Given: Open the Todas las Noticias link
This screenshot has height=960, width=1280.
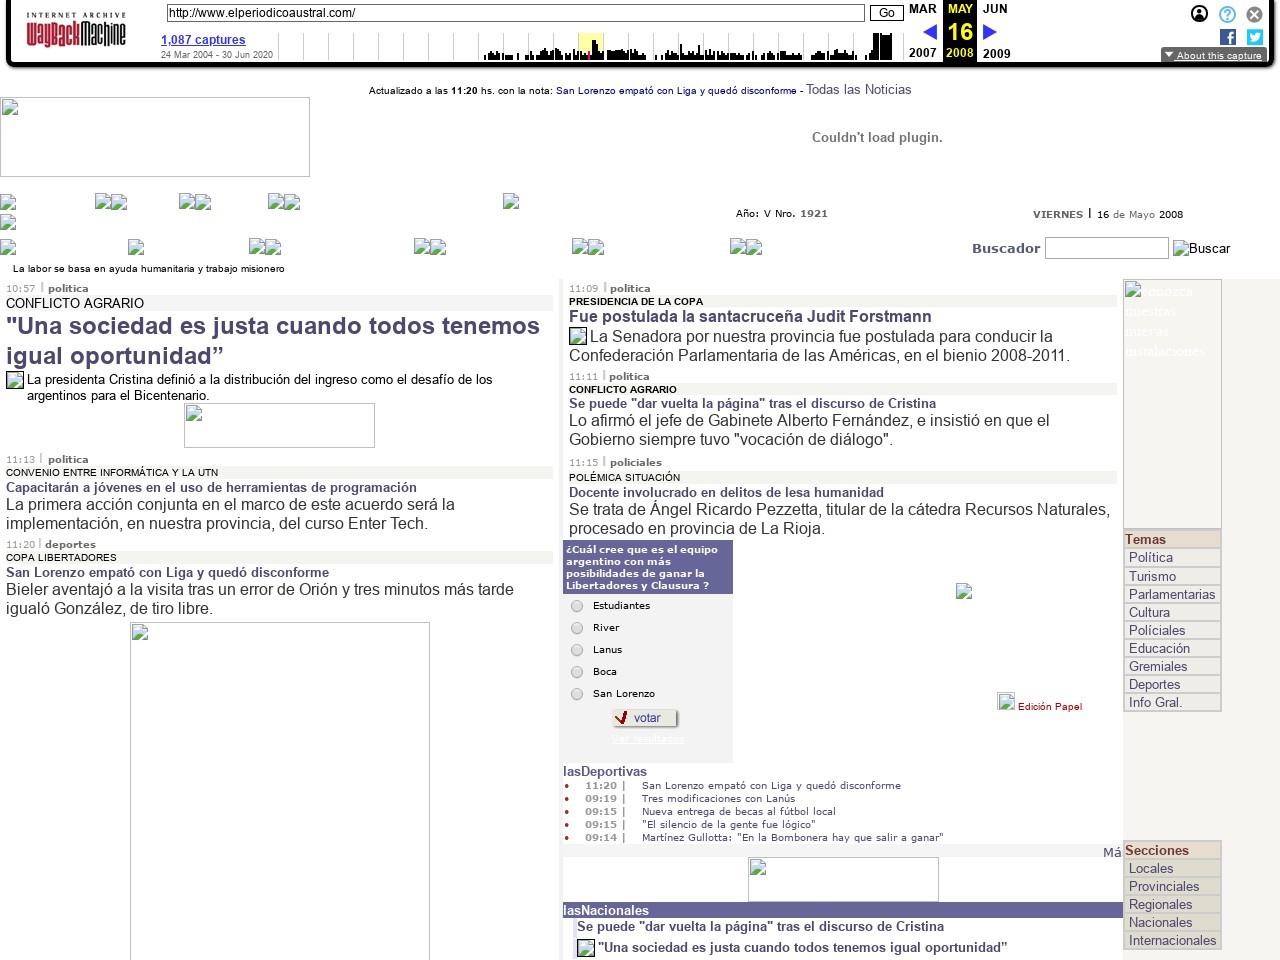Looking at the screenshot, I should tap(857, 89).
